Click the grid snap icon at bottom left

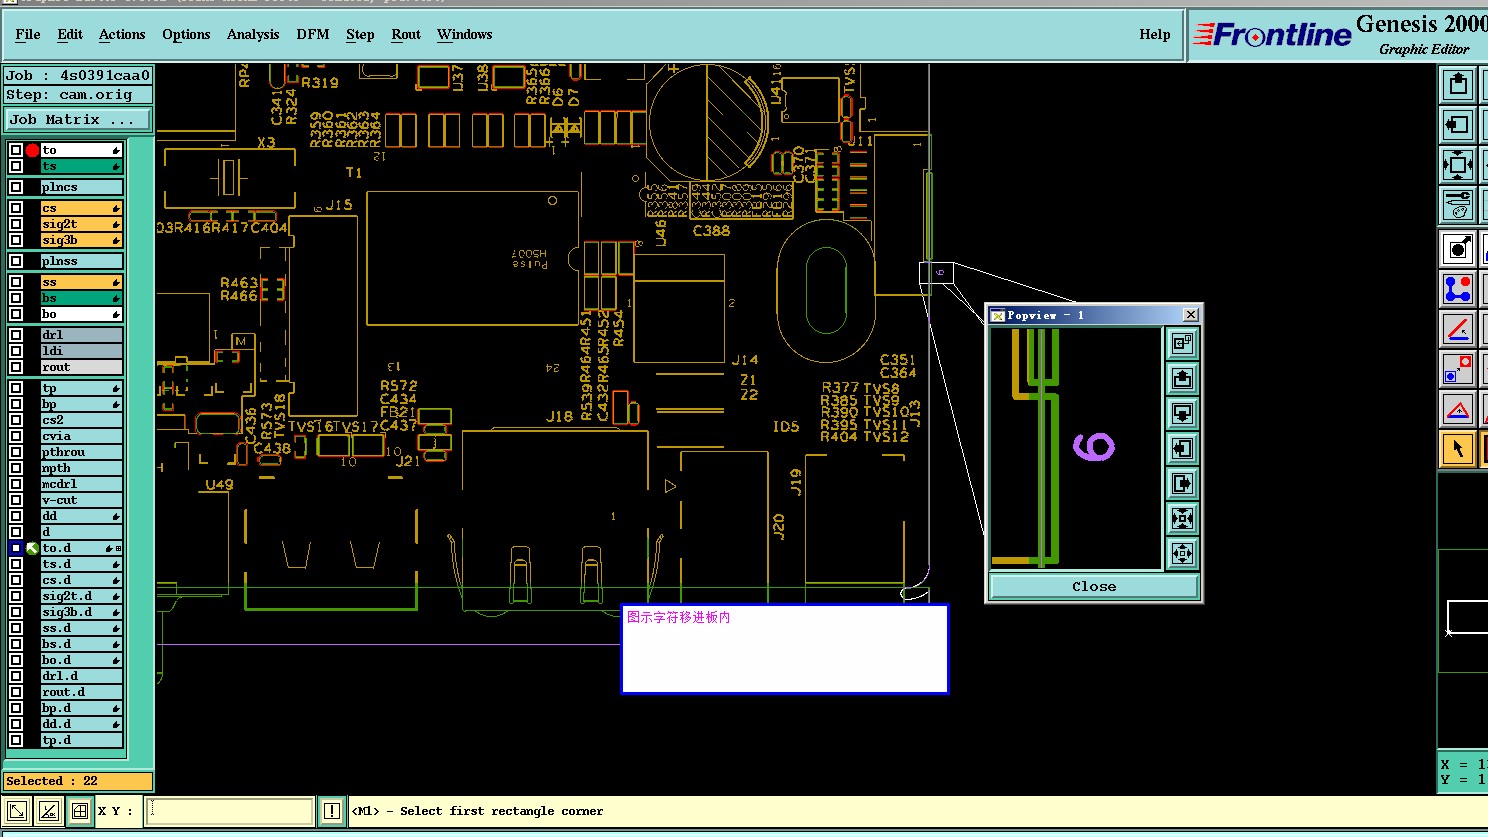[80, 811]
